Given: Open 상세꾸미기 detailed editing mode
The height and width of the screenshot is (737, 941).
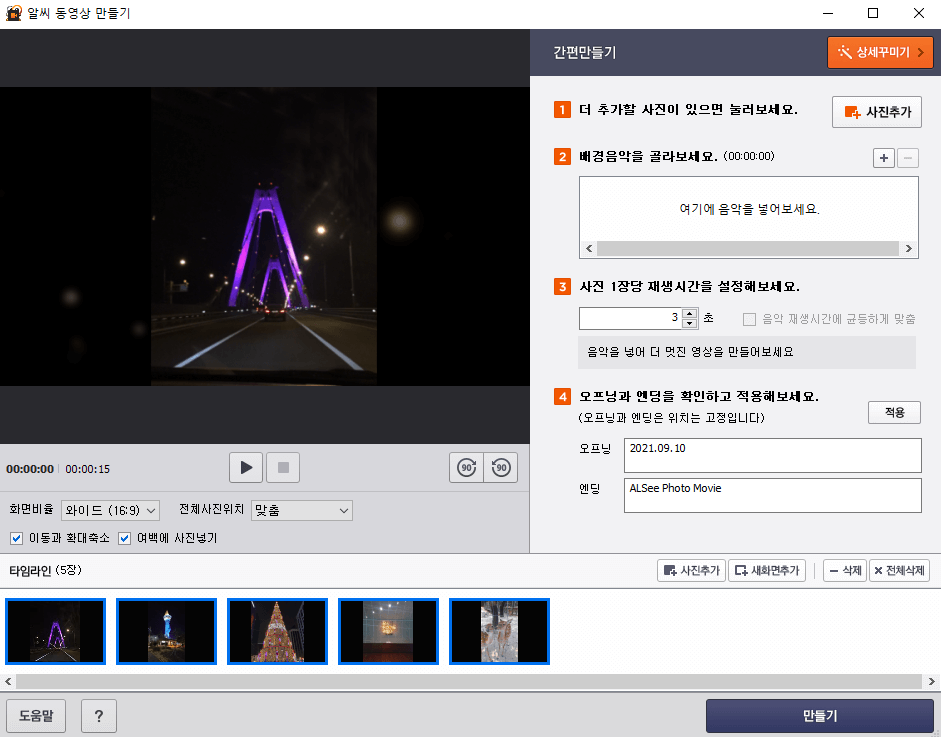Looking at the screenshot, I should [x=880, y=52].
